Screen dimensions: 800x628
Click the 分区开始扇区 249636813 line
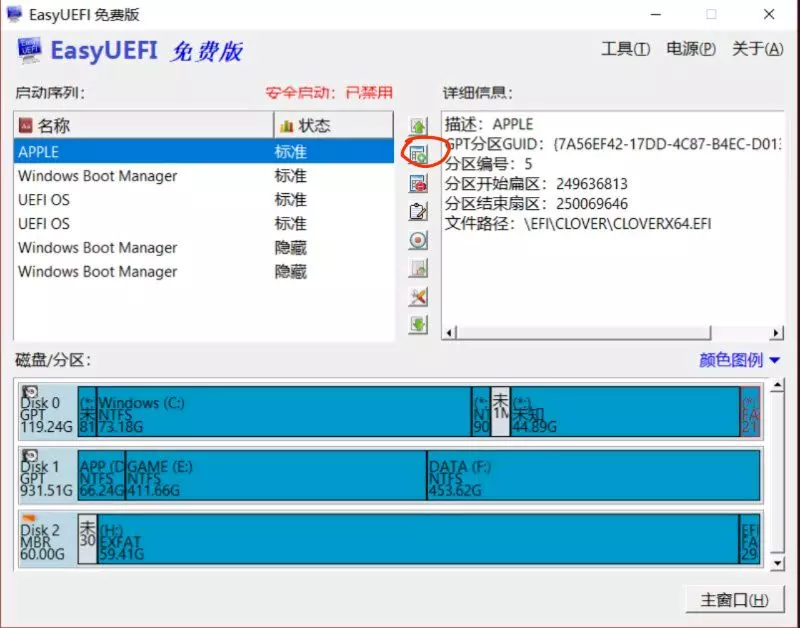tap(536, 184)
